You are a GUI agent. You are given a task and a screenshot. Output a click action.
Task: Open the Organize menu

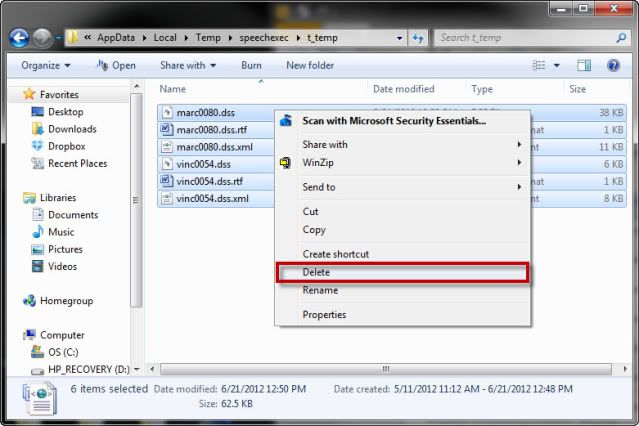coord(46,66)
